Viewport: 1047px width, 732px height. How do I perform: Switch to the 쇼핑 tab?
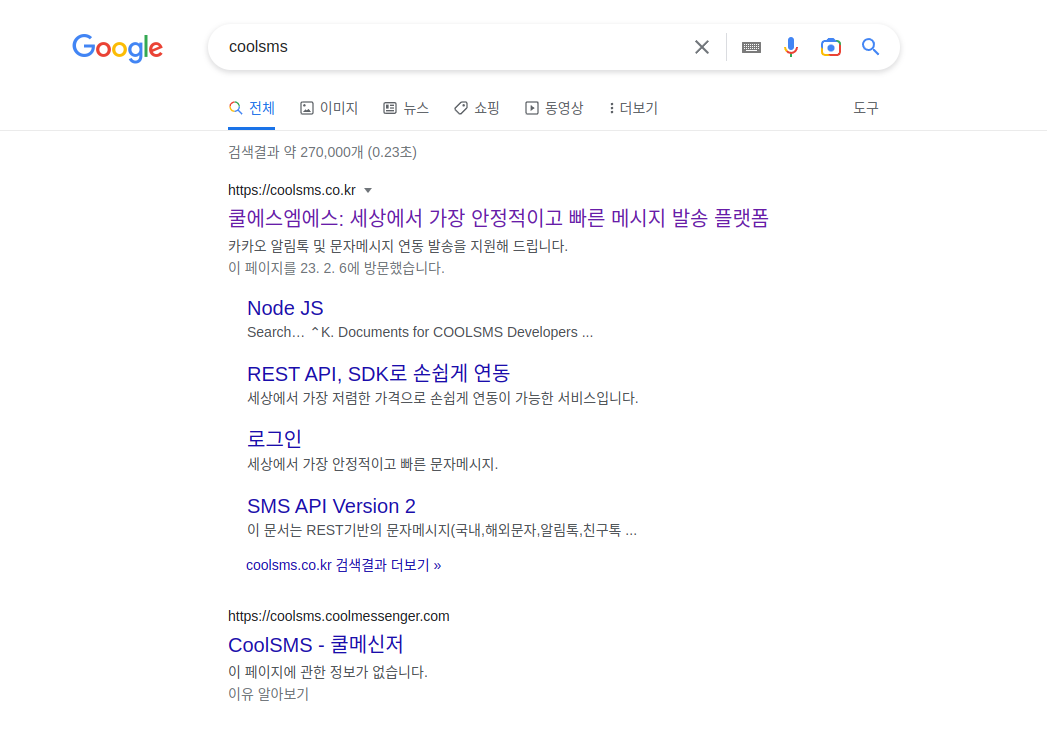[x=477, y=108]
